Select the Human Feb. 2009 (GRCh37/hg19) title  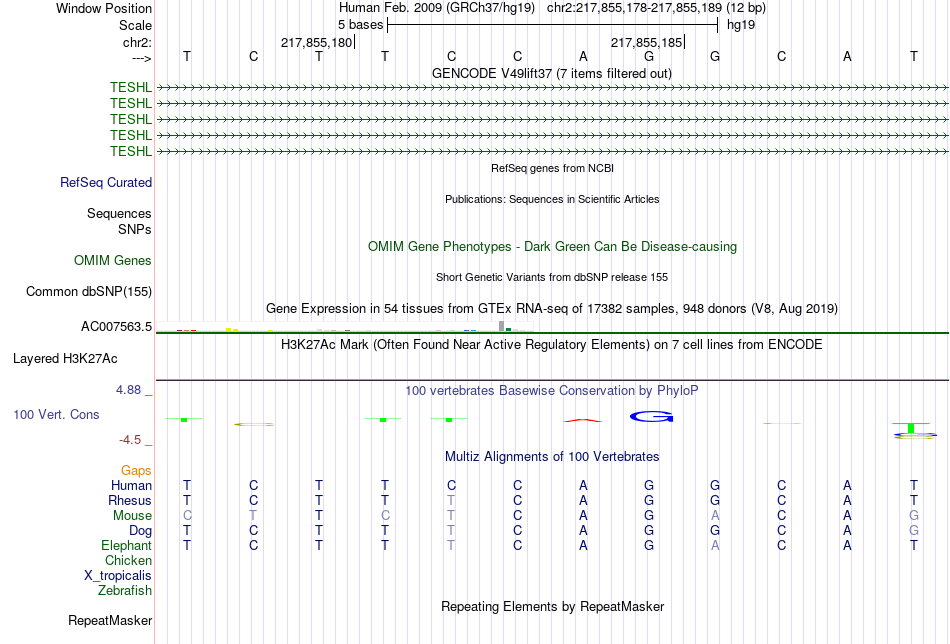pos(437,8)
